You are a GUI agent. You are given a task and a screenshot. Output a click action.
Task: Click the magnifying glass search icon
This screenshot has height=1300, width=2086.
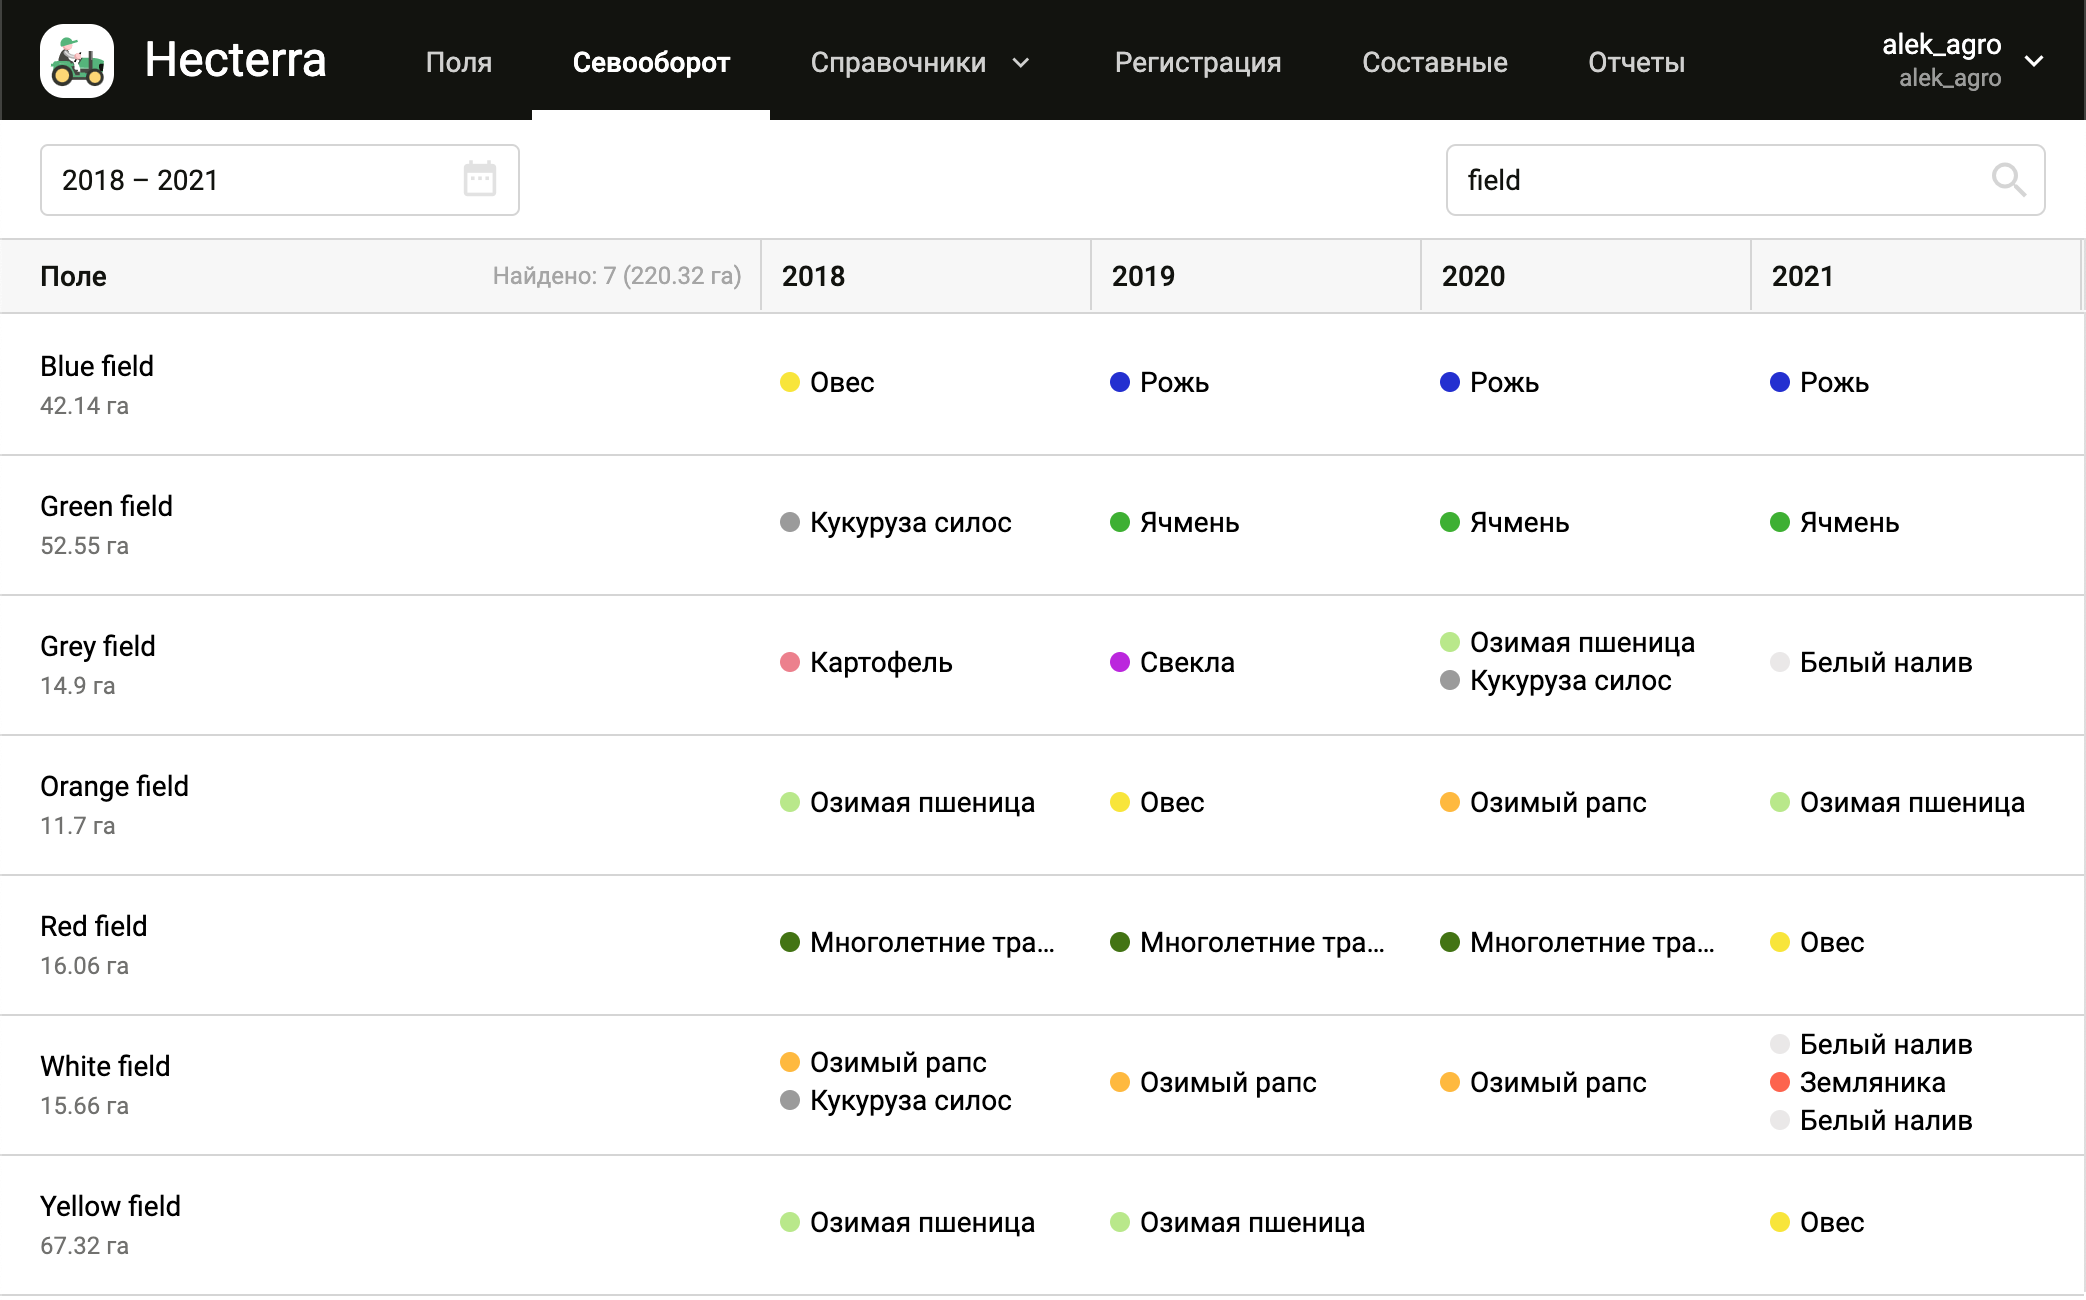click(x=2007, y=180)
